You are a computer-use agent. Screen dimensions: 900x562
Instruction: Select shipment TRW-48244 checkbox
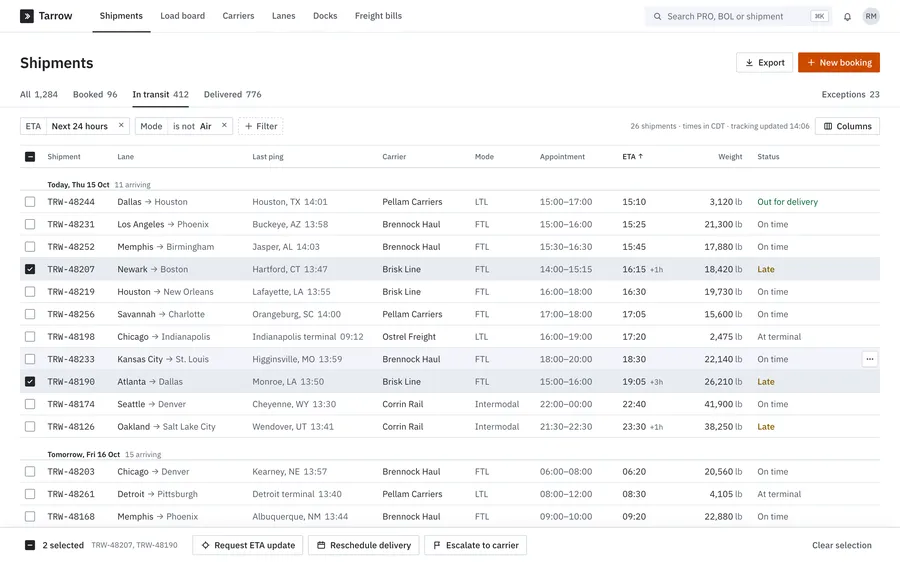pyautogui.click(x=30, y=201)
